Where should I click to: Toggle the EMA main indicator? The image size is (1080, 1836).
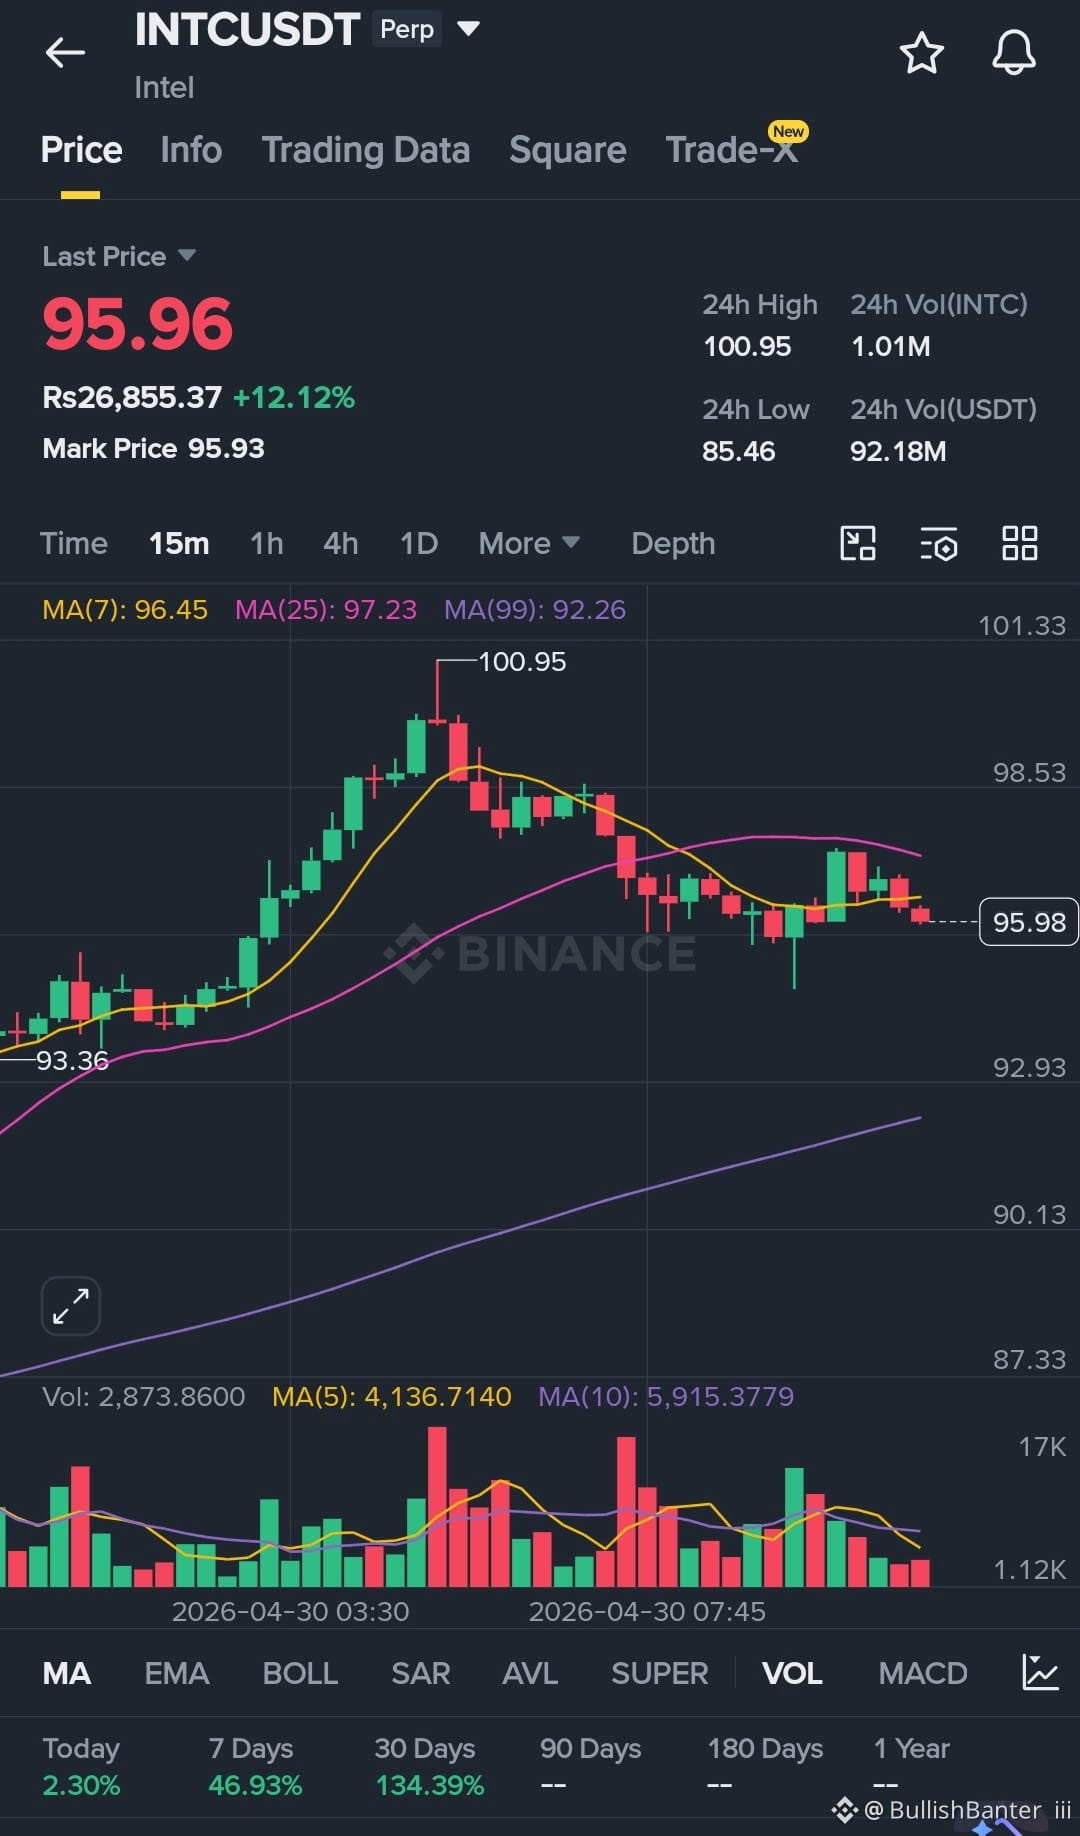point(177,1673)
